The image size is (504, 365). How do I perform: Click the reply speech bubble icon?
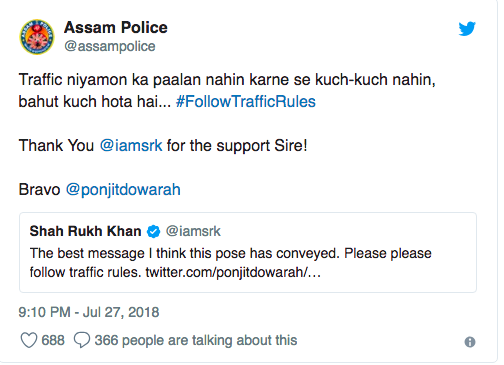[82, 340]
